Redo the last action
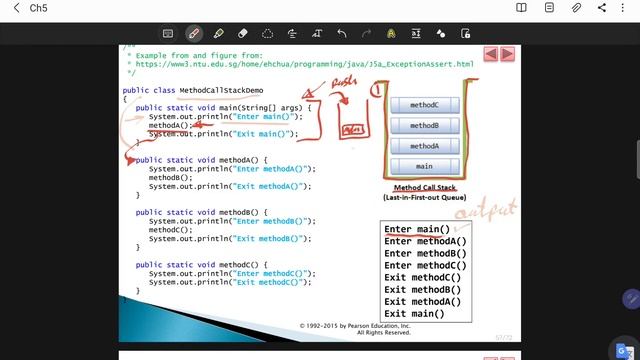 pyautogui.click(x=367, y=33)
